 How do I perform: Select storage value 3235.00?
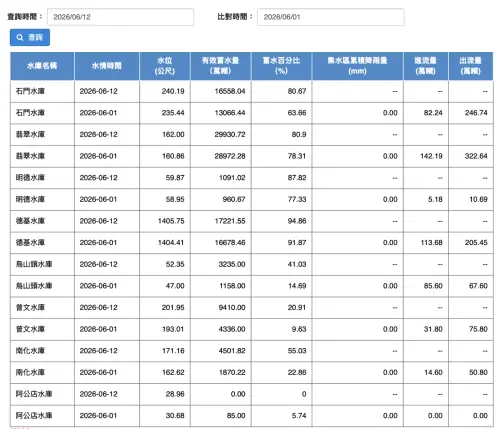point(232,264)
